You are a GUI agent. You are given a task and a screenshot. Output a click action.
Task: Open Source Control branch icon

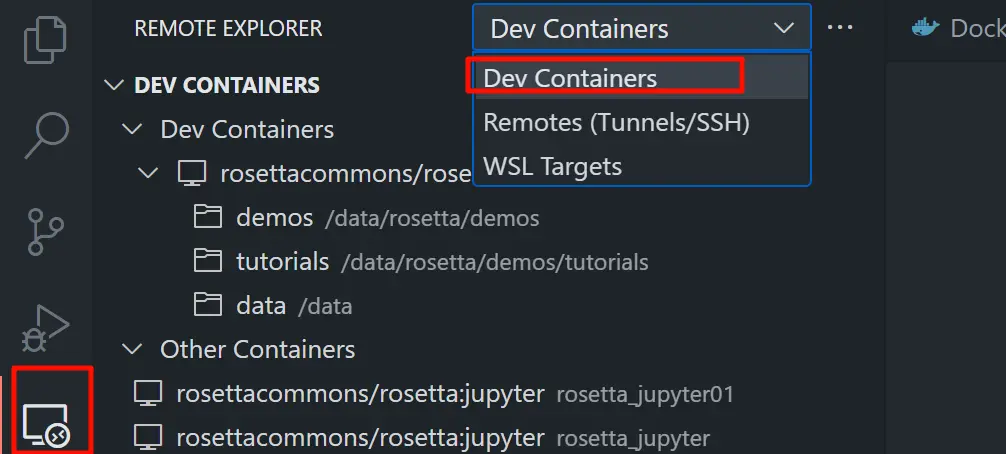[46, 232]
